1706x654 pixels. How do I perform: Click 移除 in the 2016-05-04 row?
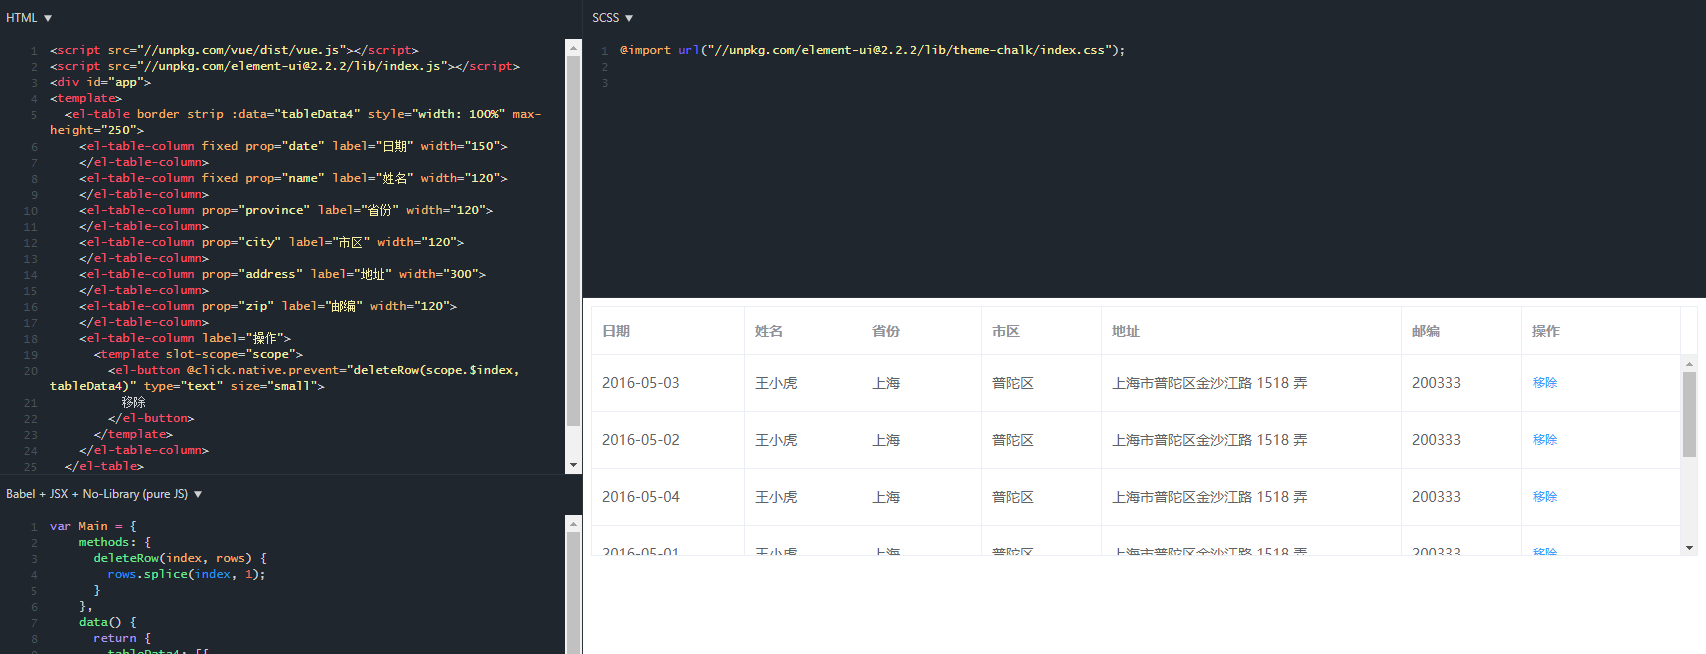tap(1545, 497)
